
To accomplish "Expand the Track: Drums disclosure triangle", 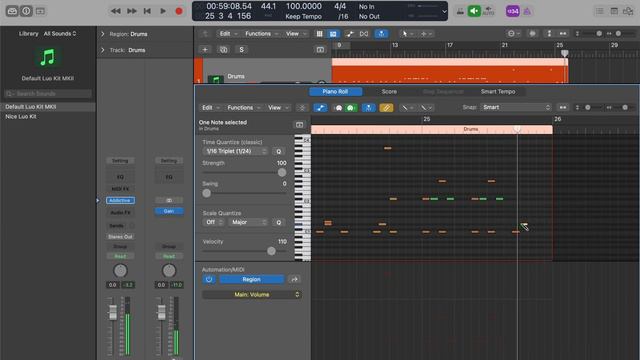I will click(x=102, y=50).
